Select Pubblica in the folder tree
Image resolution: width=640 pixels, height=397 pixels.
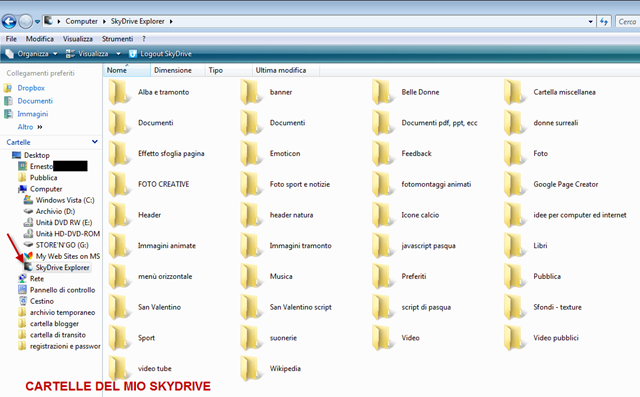pos(43,177)
